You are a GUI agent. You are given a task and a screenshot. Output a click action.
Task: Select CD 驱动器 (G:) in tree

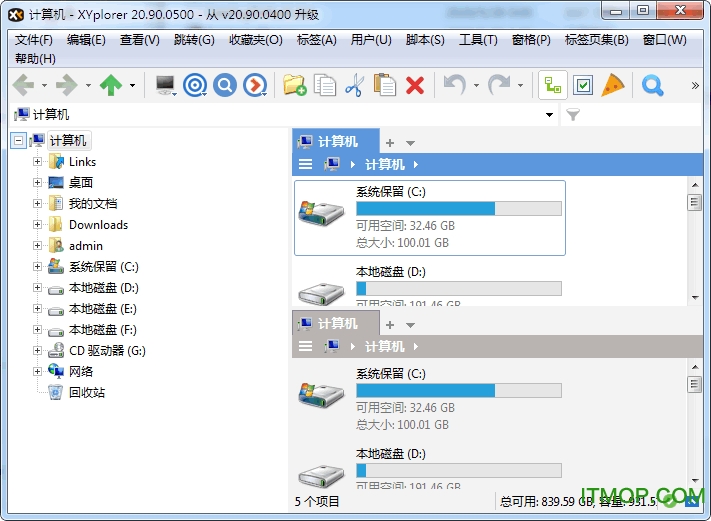coord(107,351)
